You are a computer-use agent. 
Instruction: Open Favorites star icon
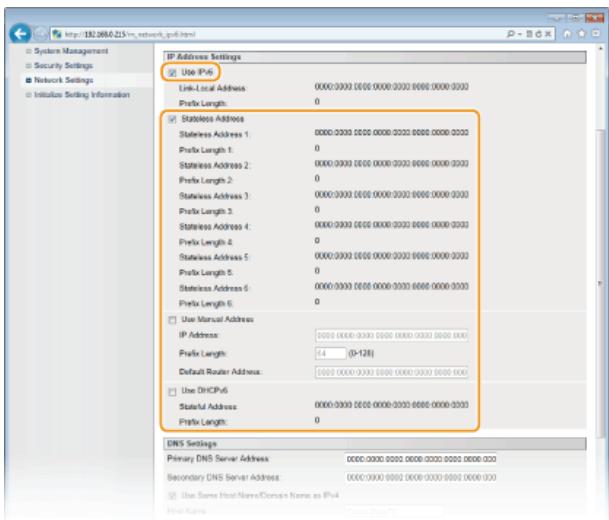pos(581,34)
